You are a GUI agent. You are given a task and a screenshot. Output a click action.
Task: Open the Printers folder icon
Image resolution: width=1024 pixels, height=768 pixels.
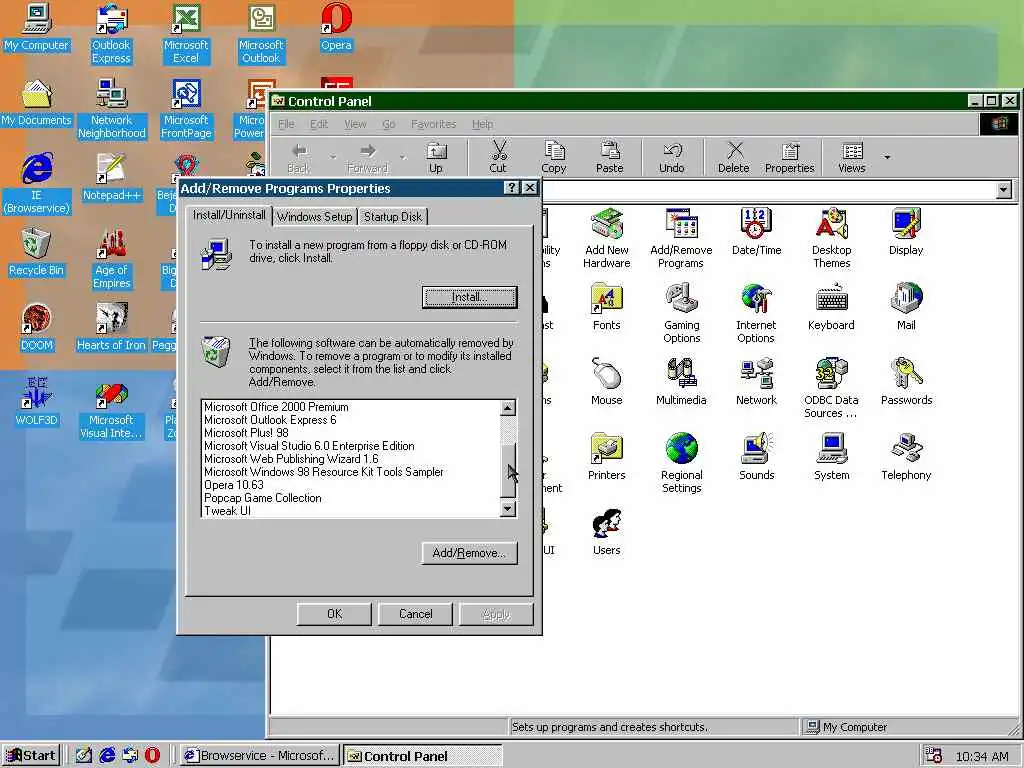click(607, 456)
